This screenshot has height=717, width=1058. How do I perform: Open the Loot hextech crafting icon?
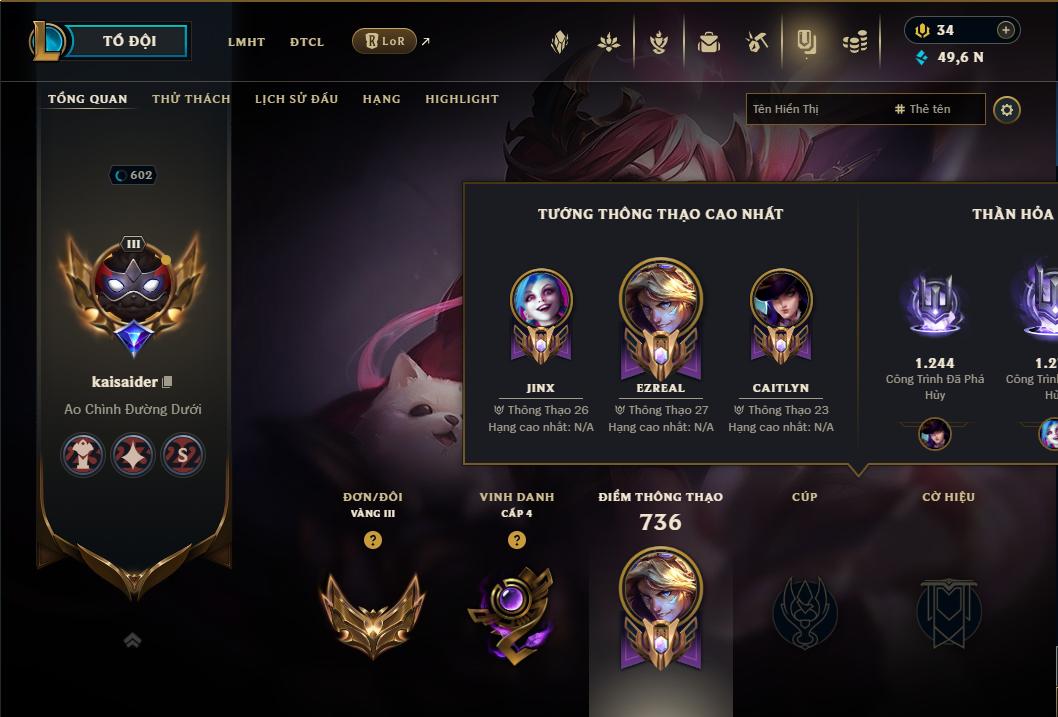click(x=757, y=42)
